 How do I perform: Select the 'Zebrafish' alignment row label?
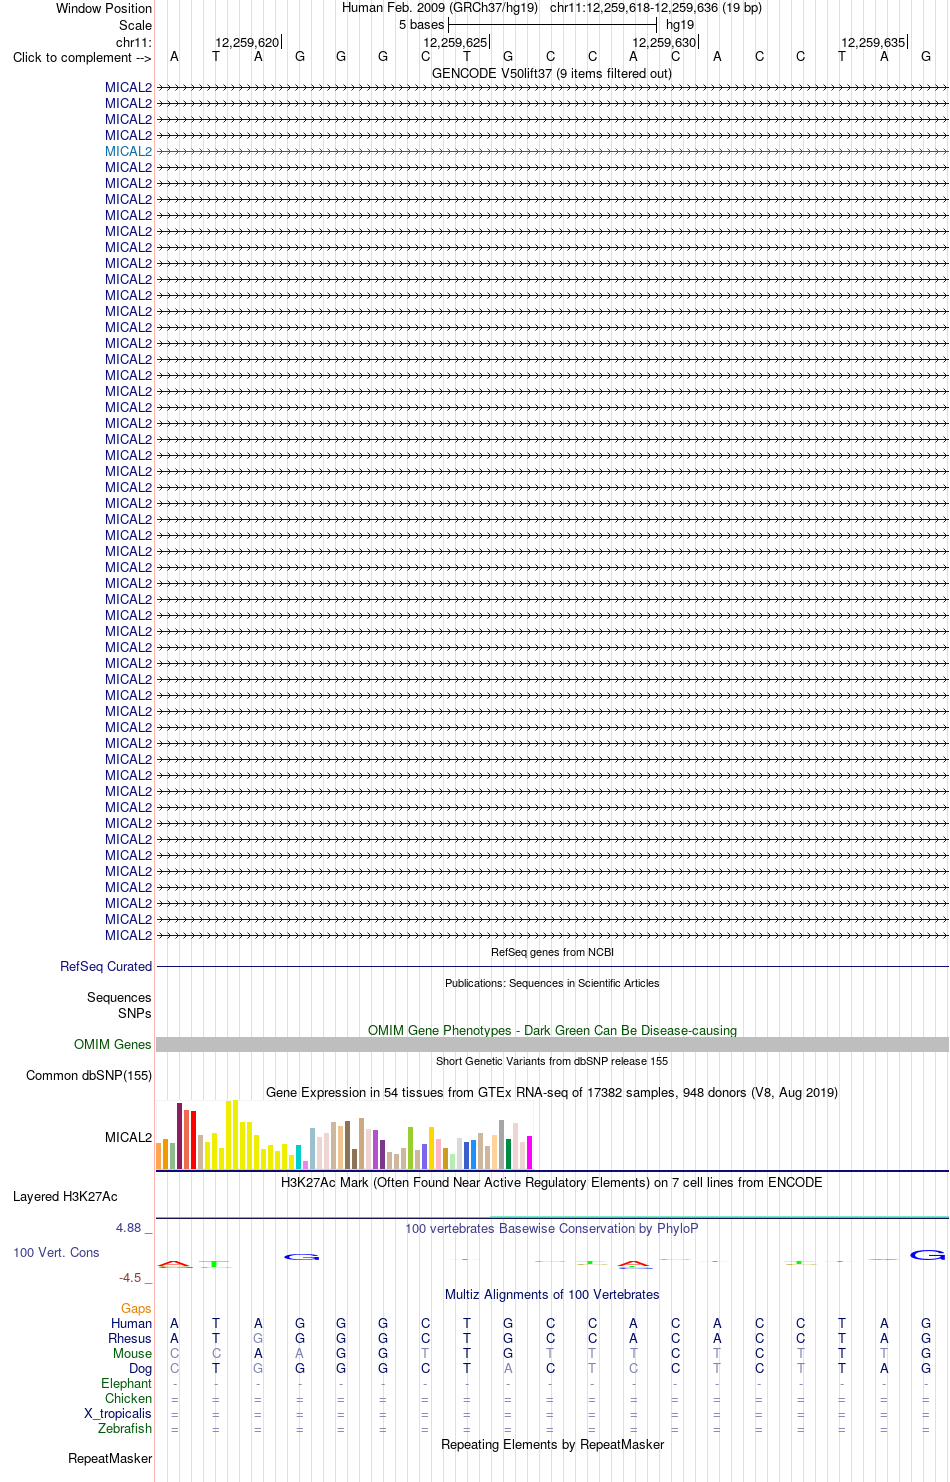[x=125, y=1428]
